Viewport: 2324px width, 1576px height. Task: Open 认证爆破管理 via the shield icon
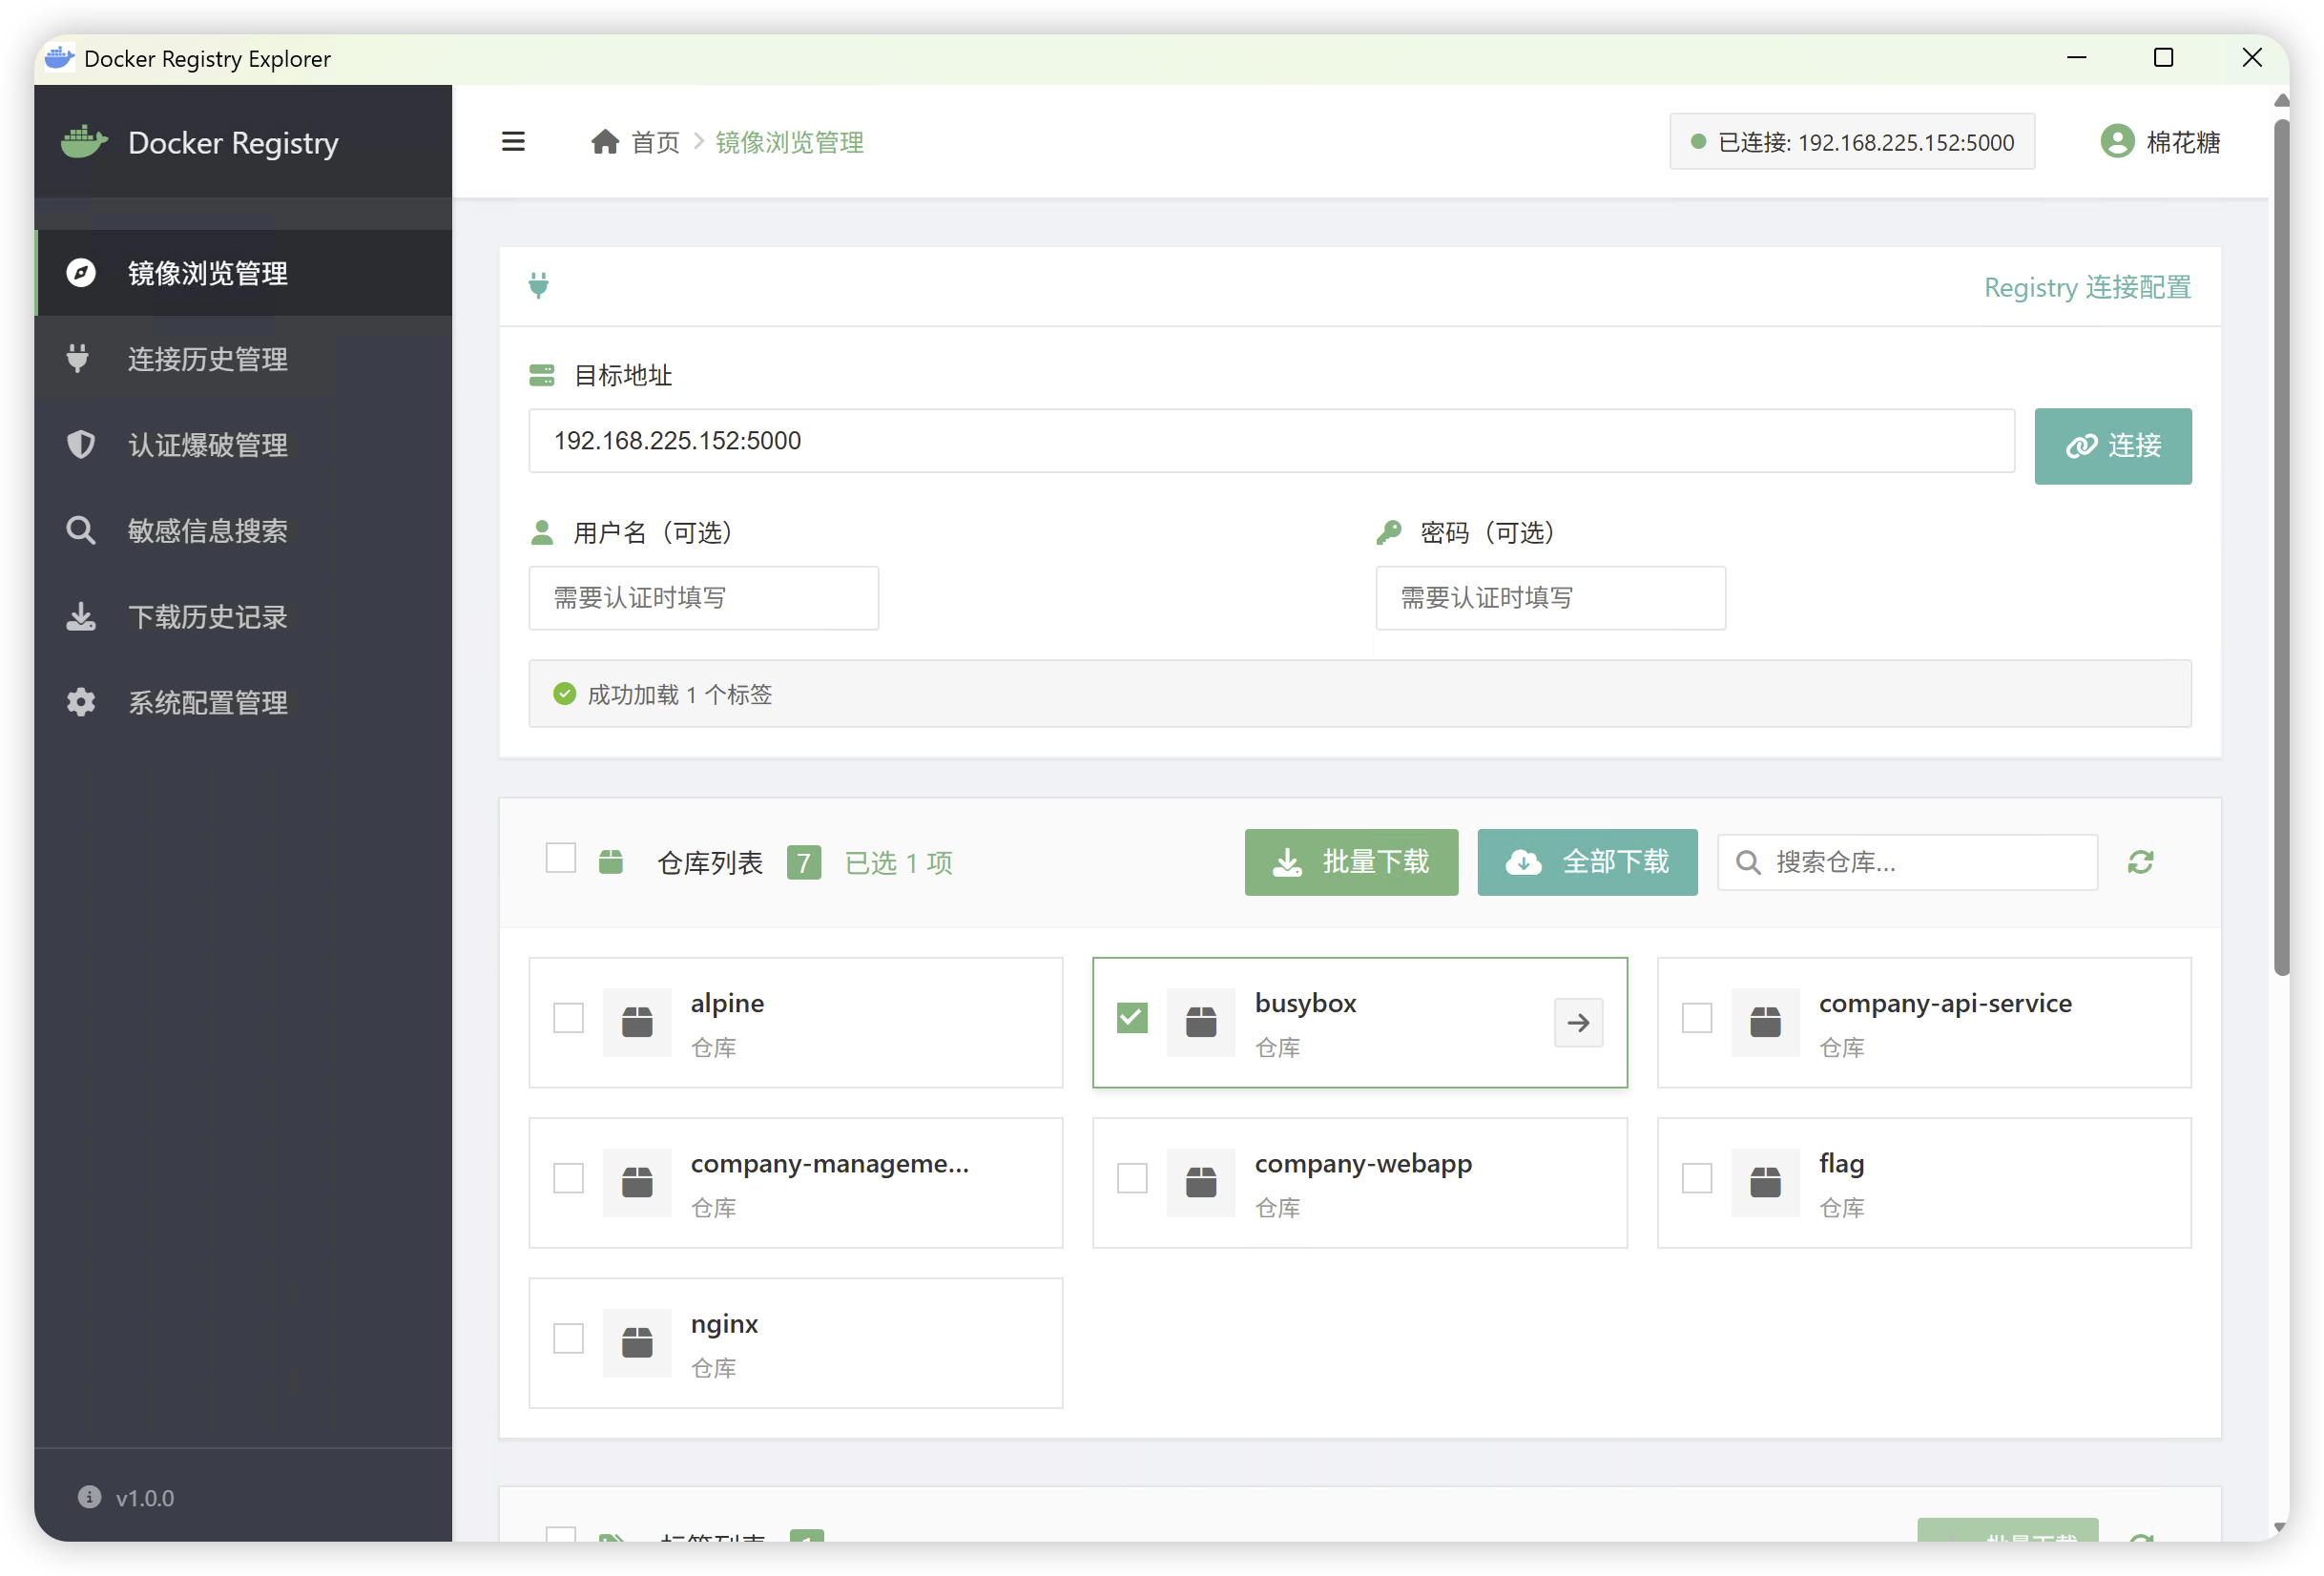point(80,445)
